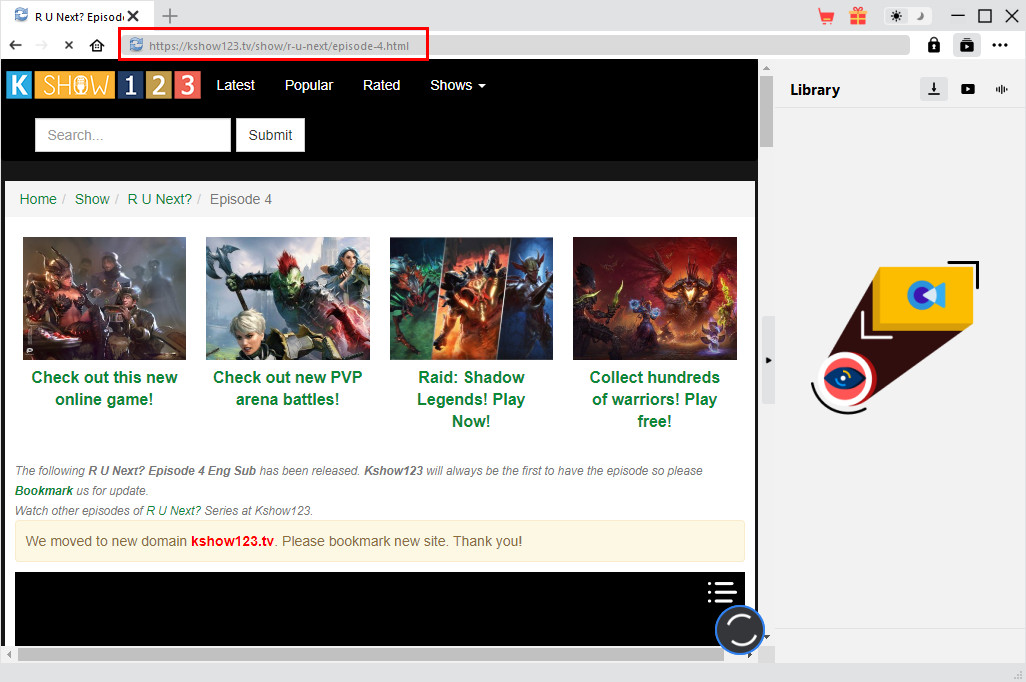Switch to light mode sun toggle

coord(895,16)
